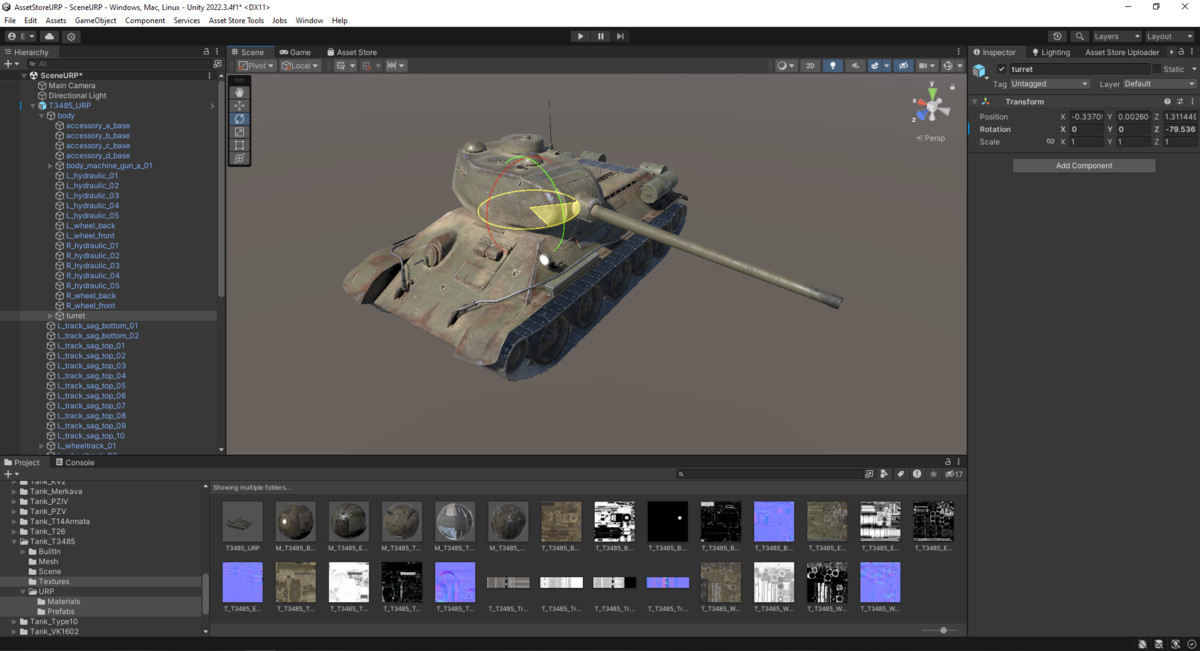The width and height of the screenshot is (1200, 651).
Task: Click the Add Component button
Action: point(1083,164)
